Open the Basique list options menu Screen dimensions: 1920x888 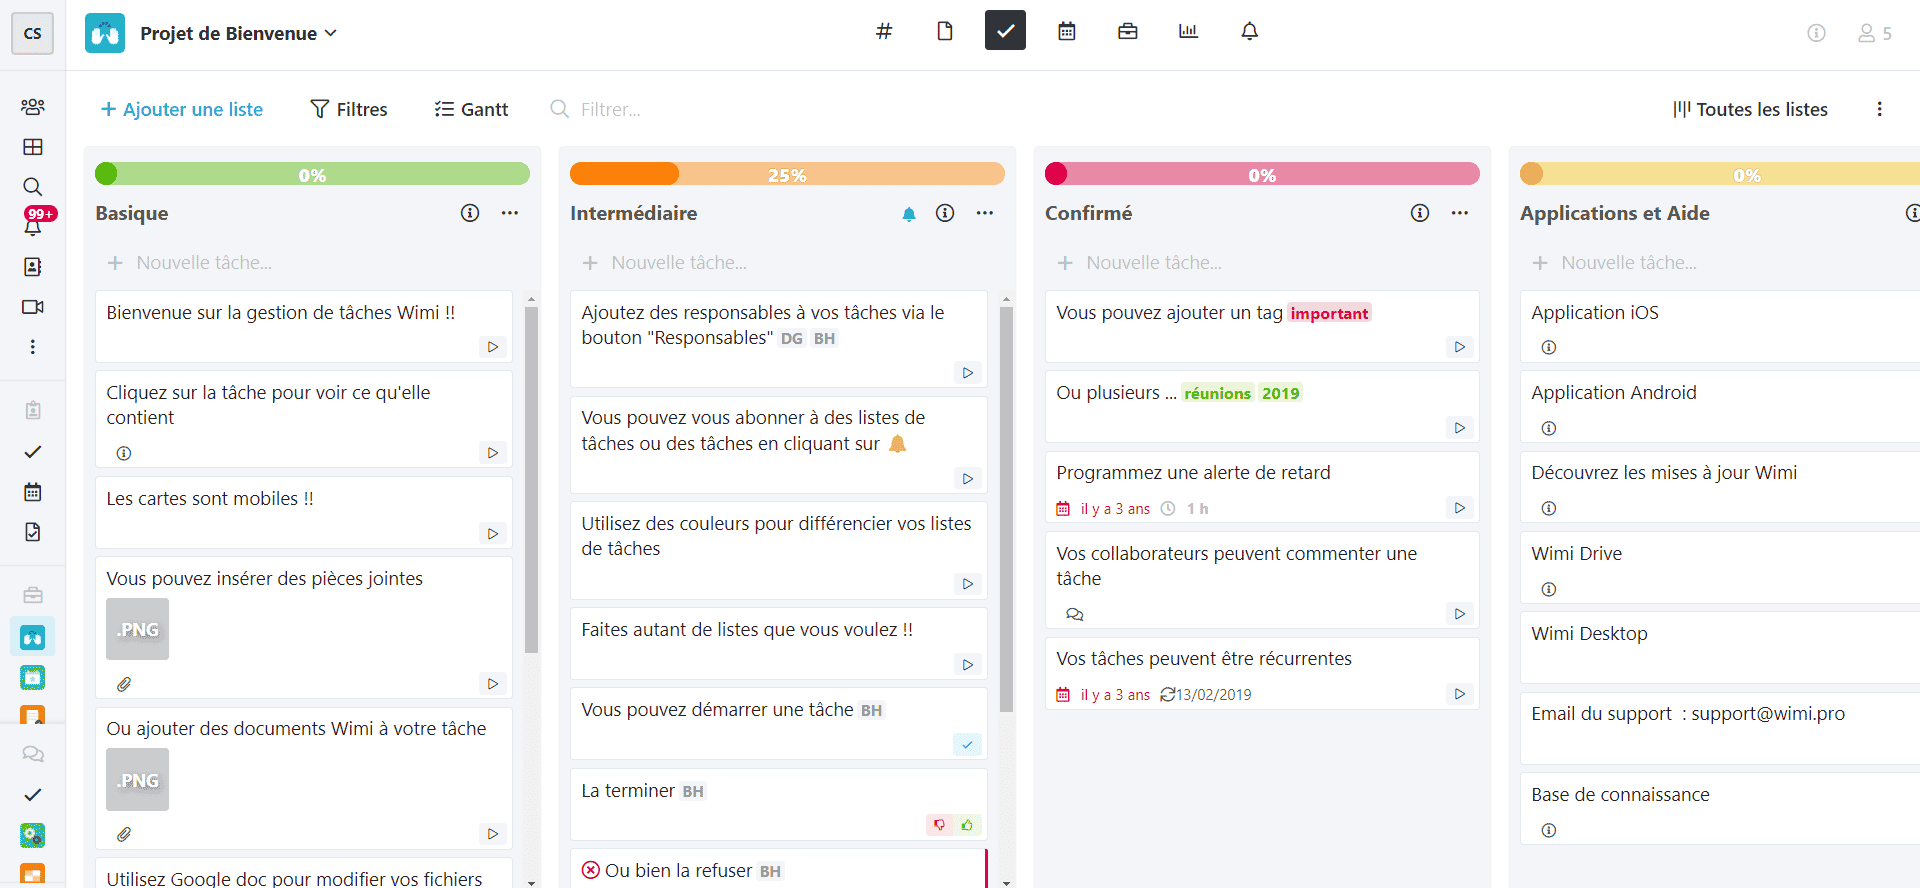[510, 213]
